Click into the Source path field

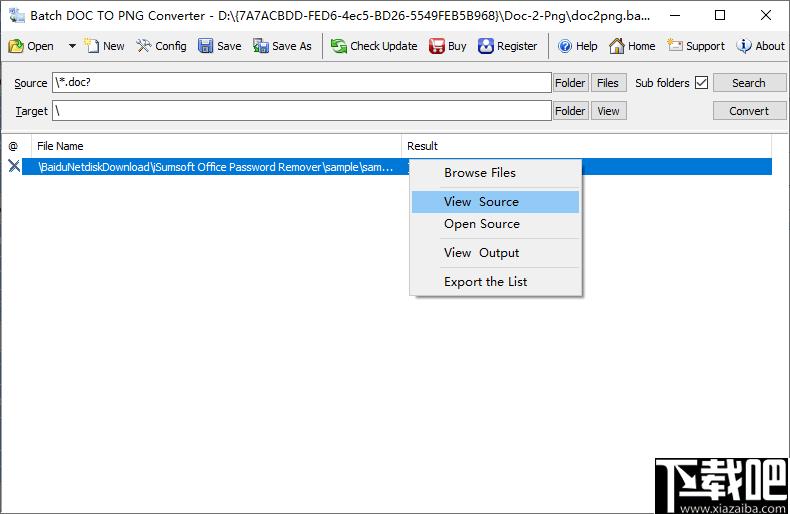[x=302, y=83]
